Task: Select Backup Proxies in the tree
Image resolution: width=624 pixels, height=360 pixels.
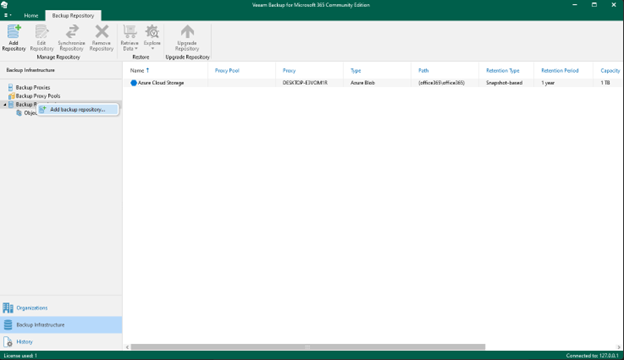Action: 33,87
